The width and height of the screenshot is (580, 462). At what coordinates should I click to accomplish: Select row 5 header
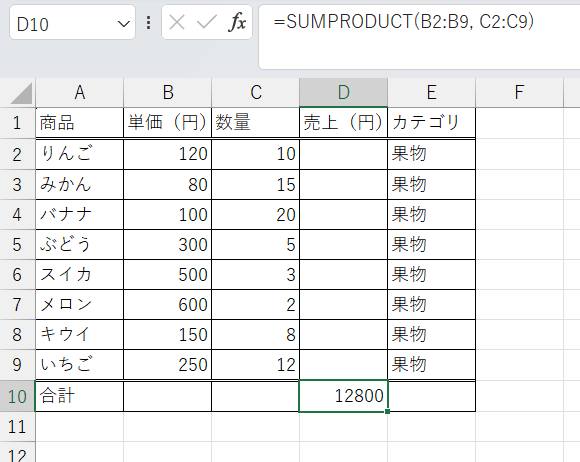pyautogui.click(x=17, y=245)
